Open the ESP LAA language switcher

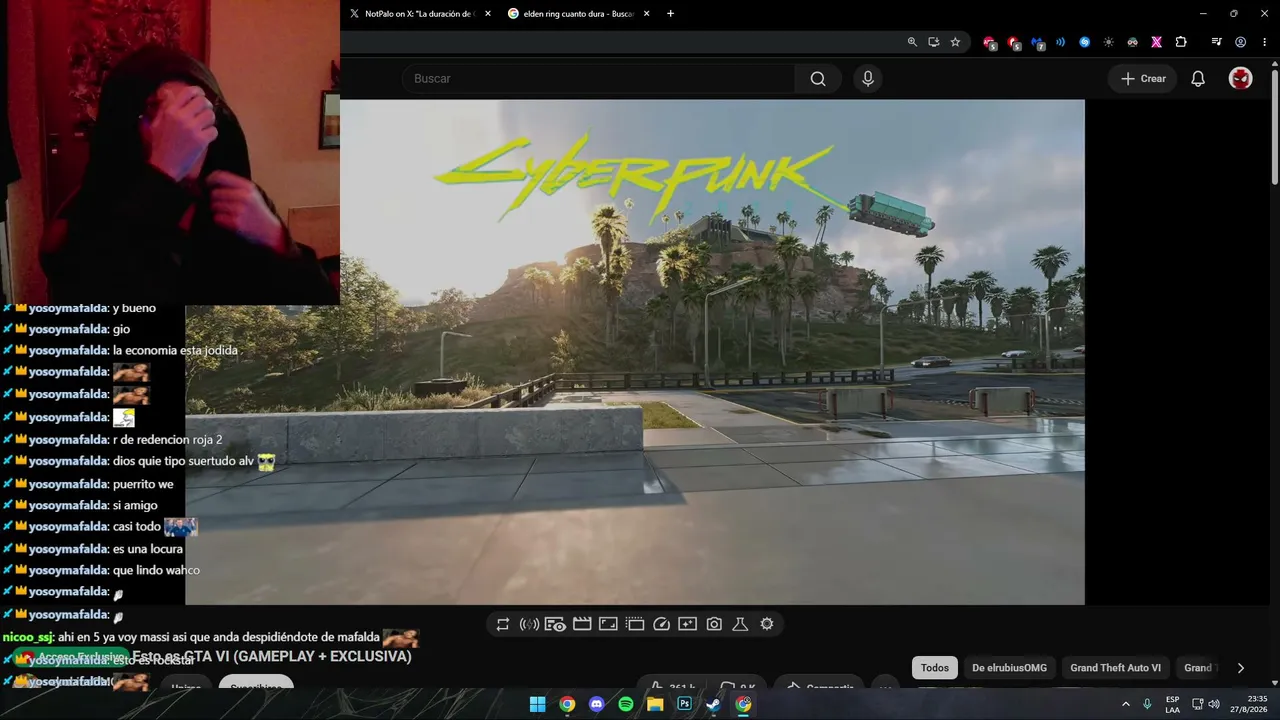point(1172,704)
